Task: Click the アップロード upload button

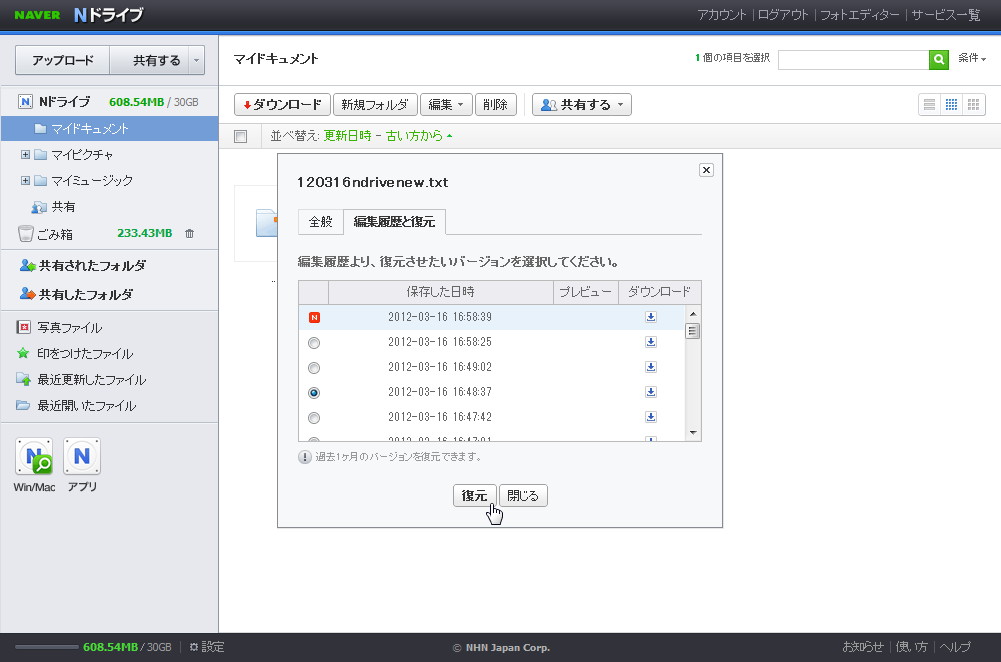Action: [62, 60]
